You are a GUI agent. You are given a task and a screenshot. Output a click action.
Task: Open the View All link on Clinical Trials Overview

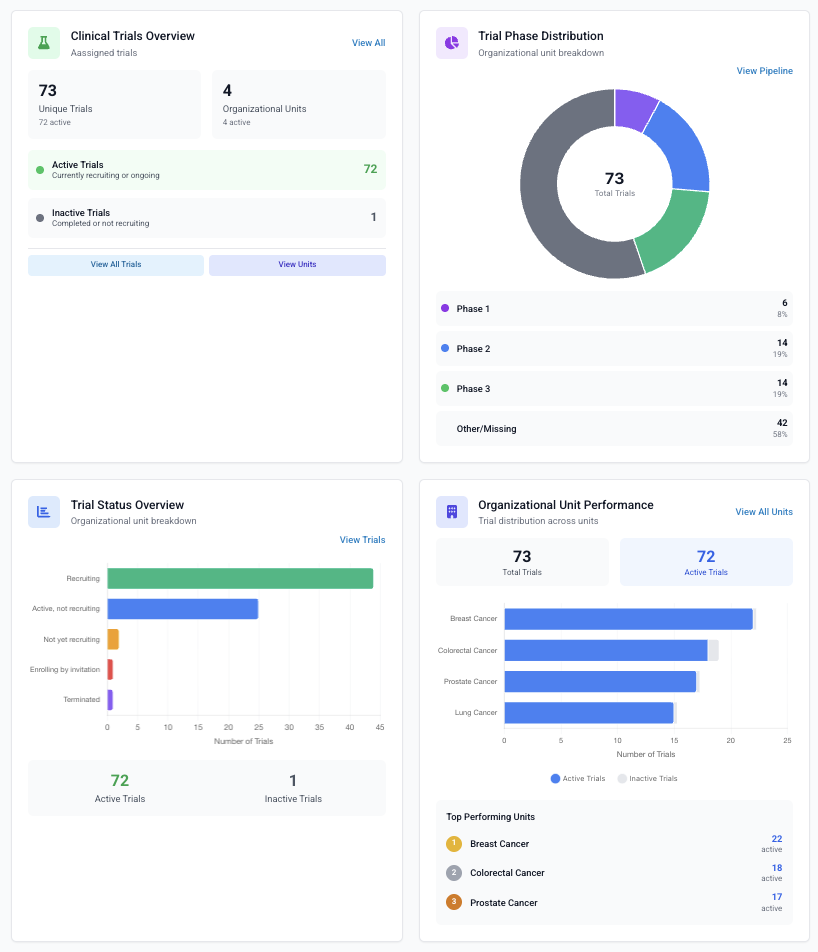[368, 43]
